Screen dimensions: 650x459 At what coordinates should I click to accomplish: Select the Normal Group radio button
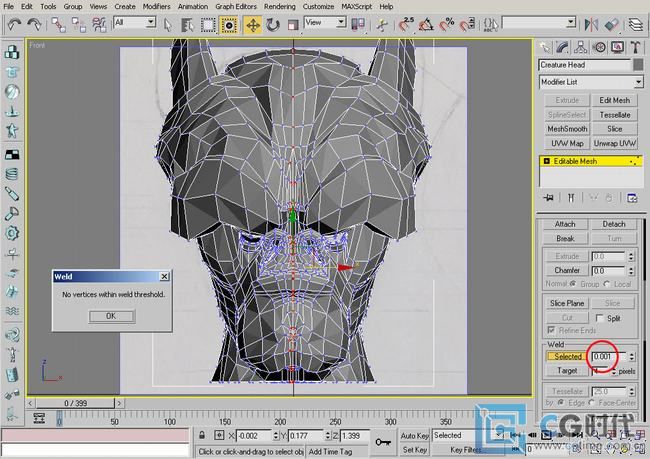tap(573, 284)
